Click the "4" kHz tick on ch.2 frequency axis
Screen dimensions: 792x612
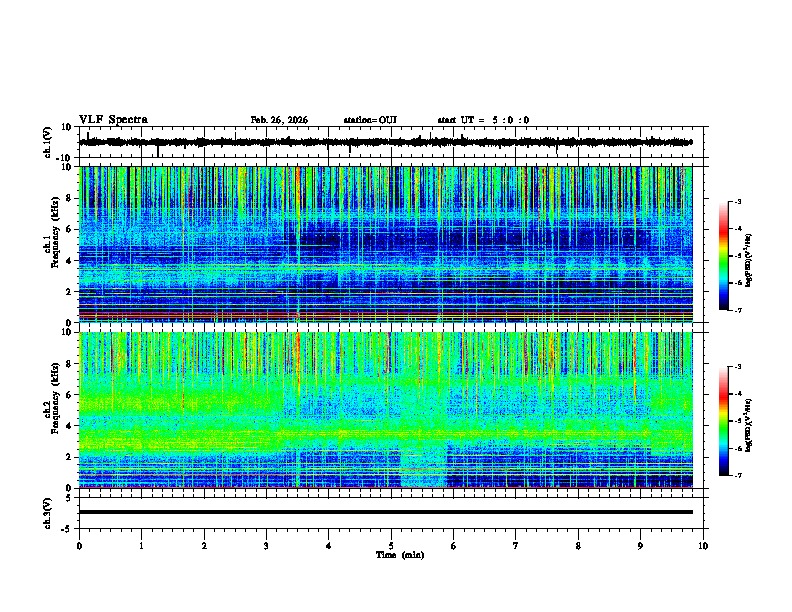pyautogui.click(x=70, y=426)
